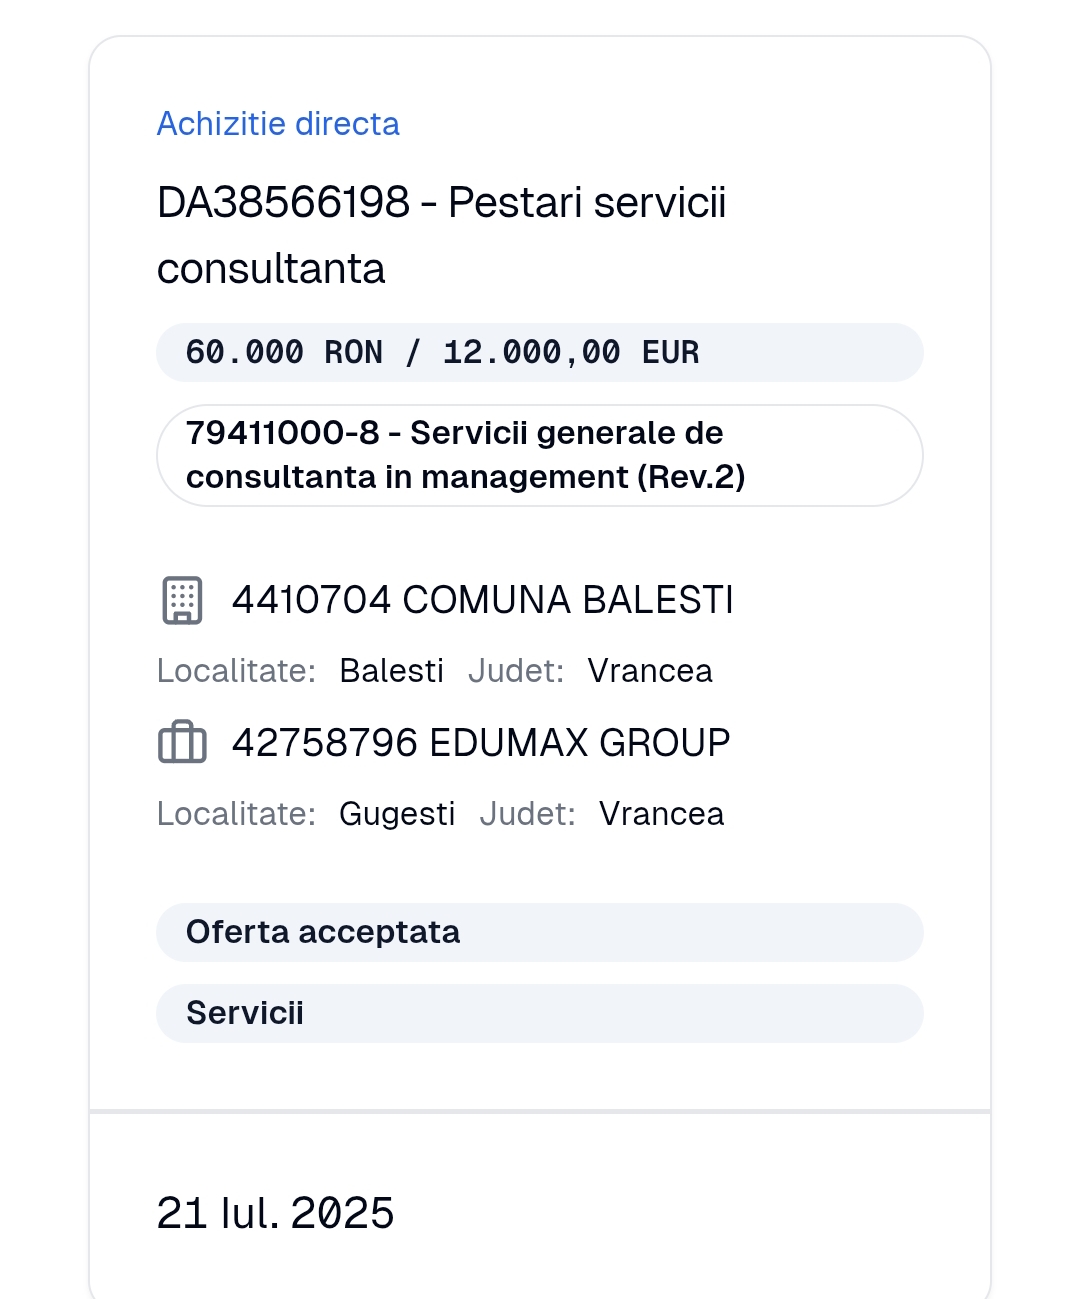Image resolution: width=1080 pixels, height=1299 pixels.
Task: Open the DA38566198 Pestari servicii consultanta title
Action: coord(441,235)
